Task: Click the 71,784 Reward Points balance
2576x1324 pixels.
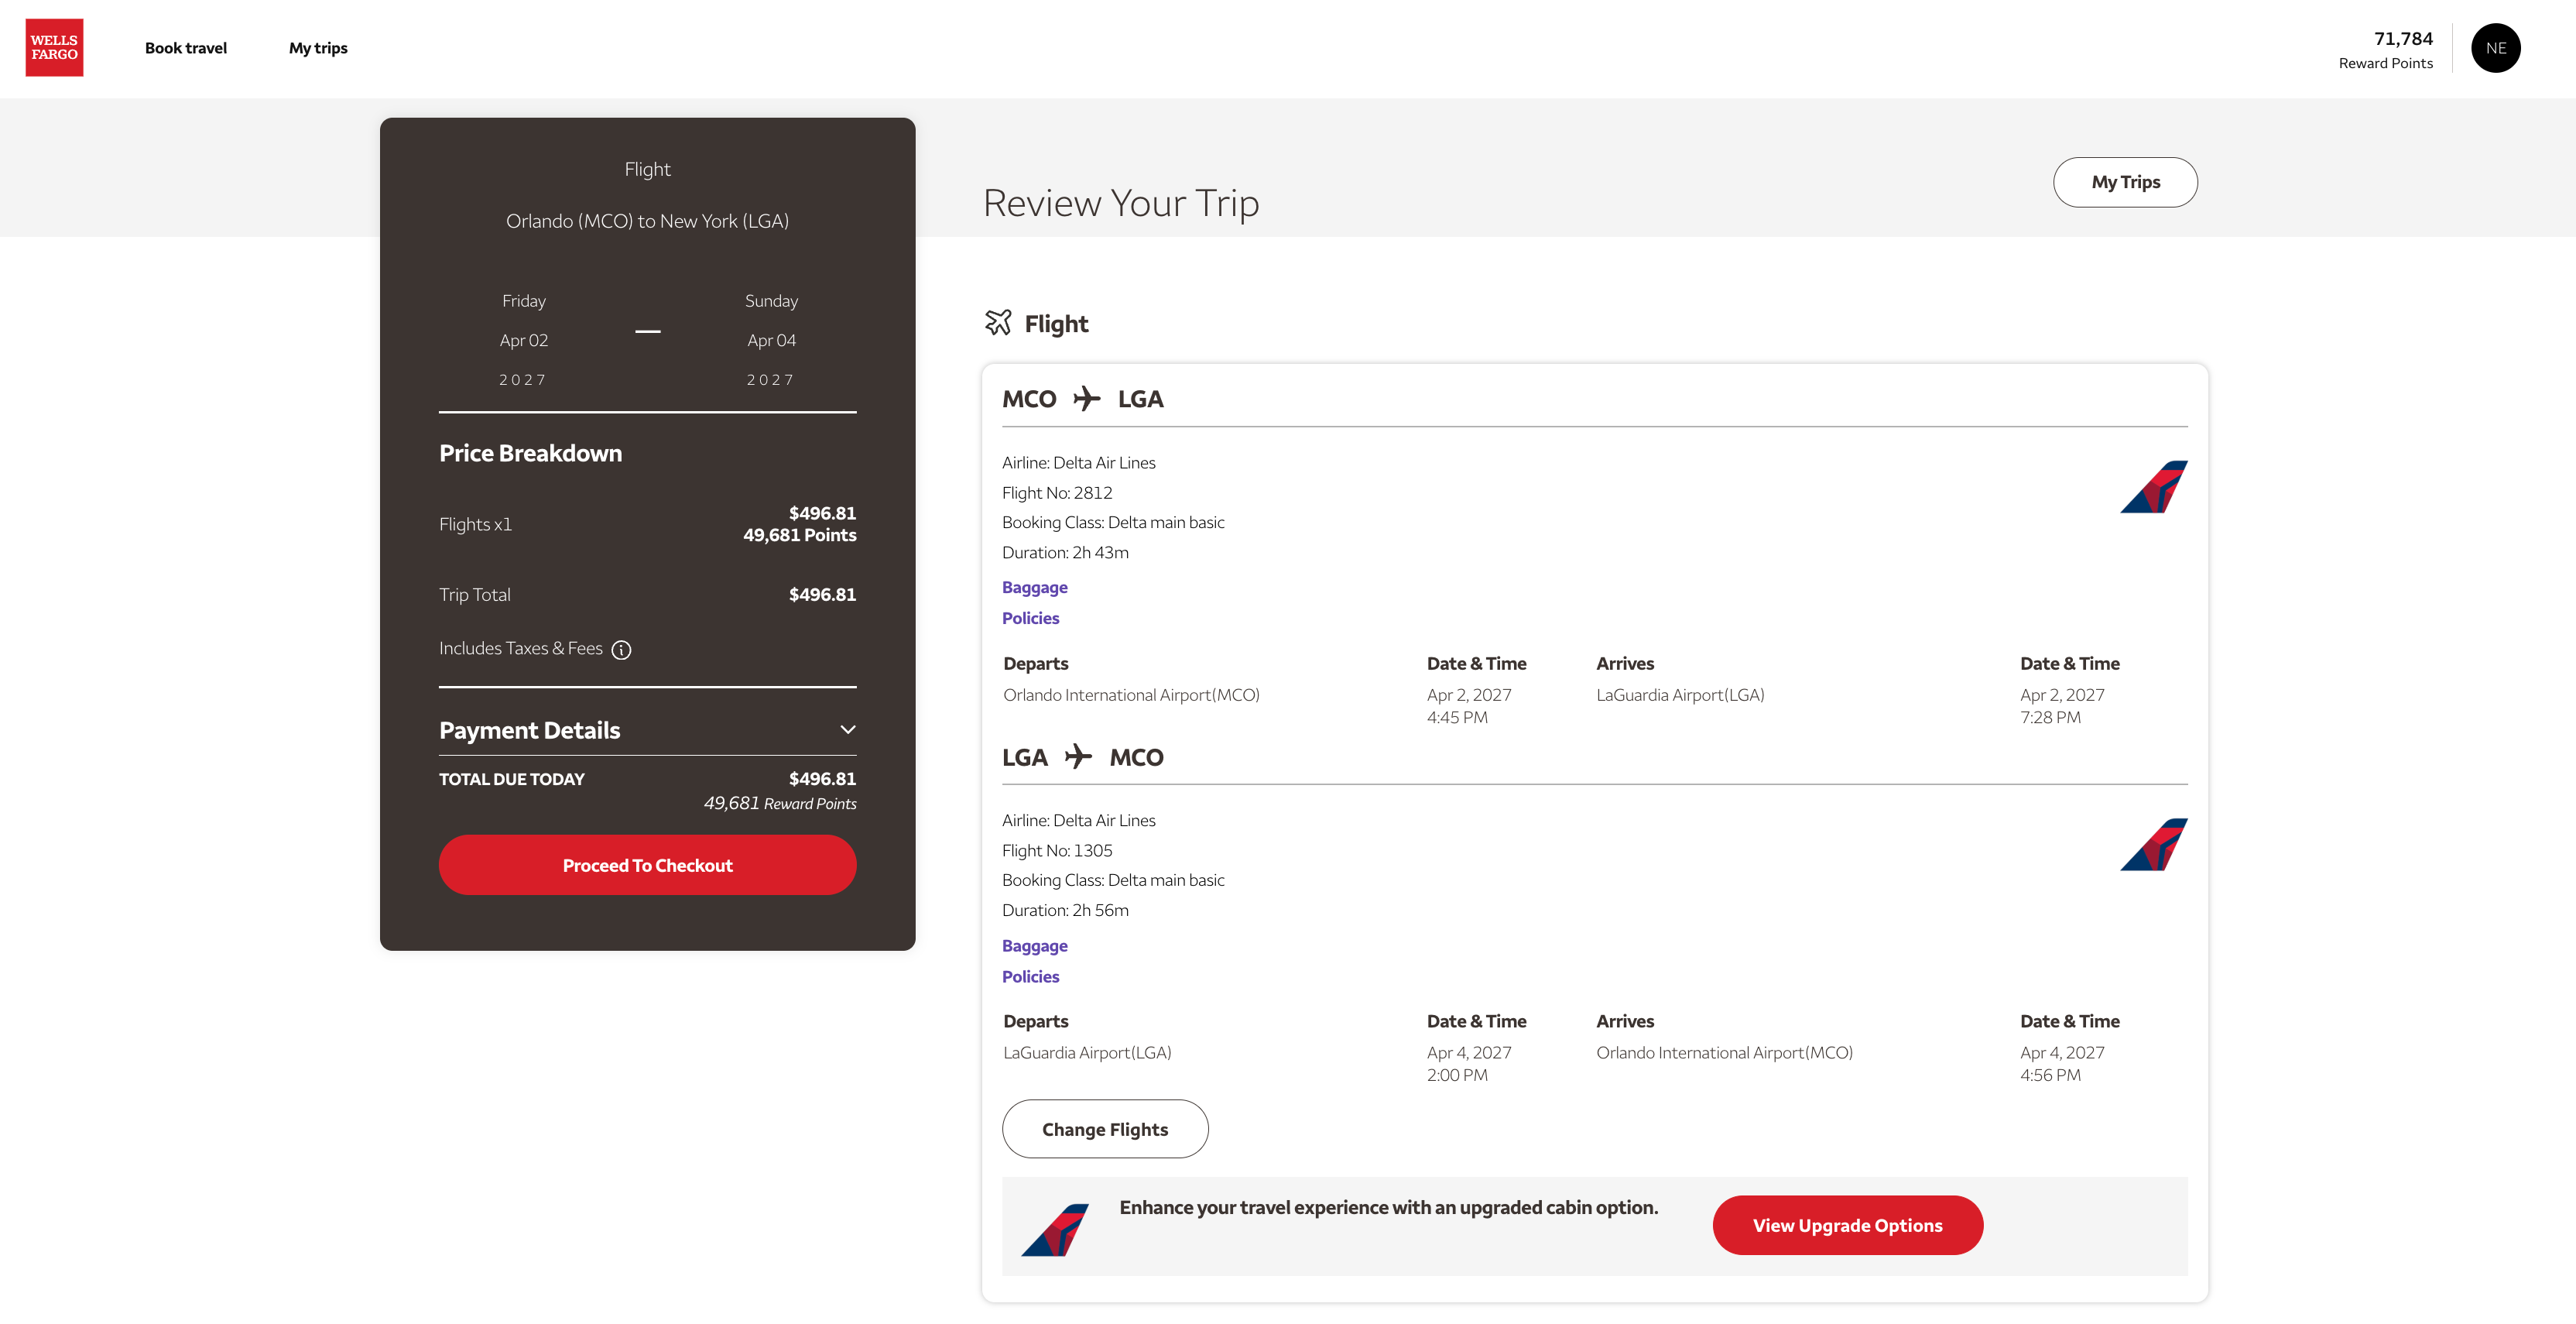Action: tap(2385, 50)
